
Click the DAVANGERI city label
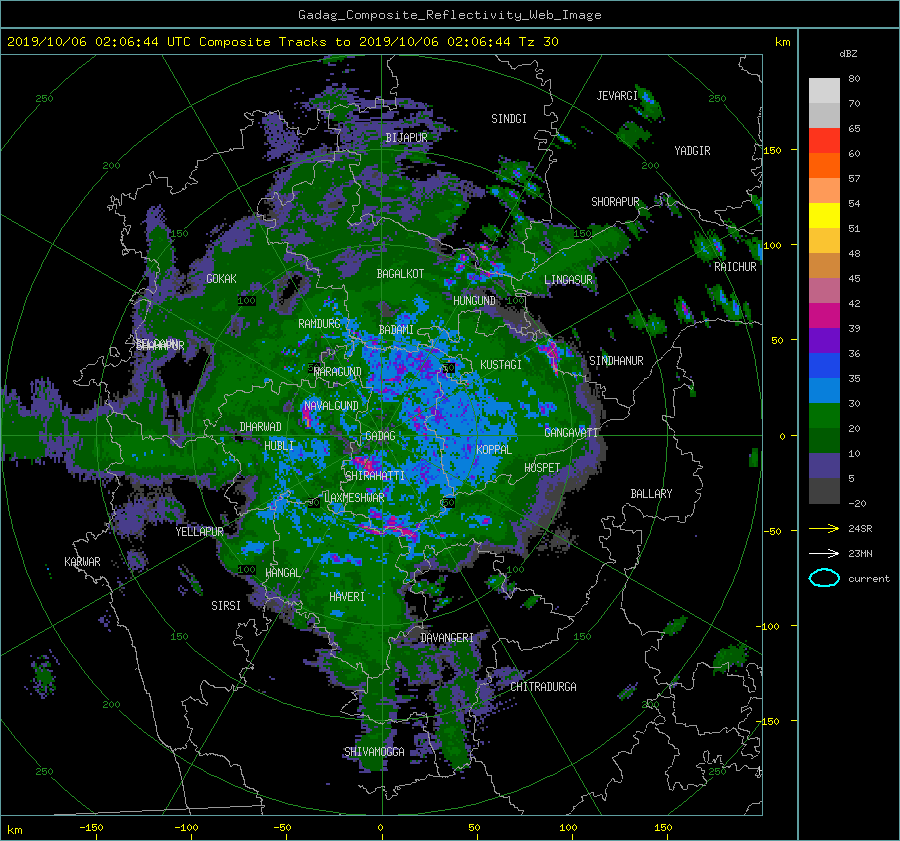pos(447,638)
